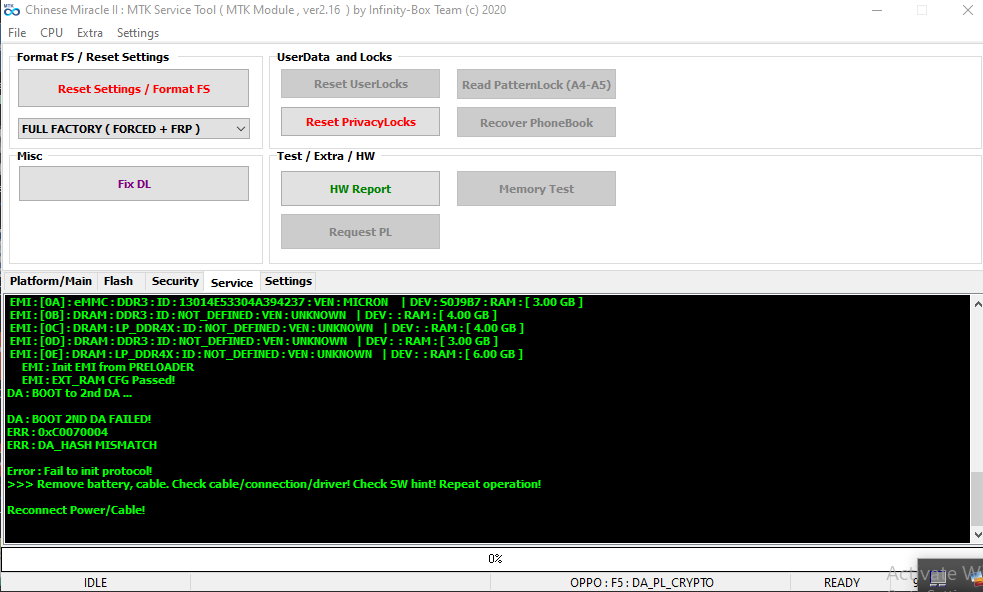983x592 pixels.
Task: Click the log scrollbar up arrow
Action: [977, 304]
